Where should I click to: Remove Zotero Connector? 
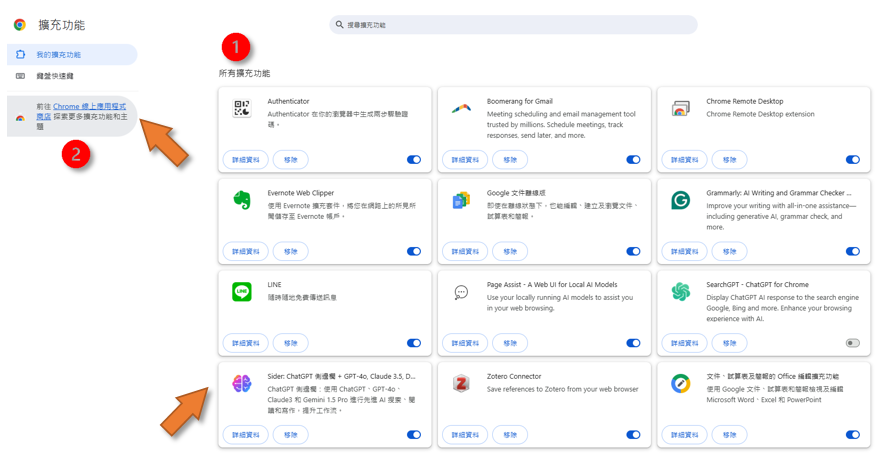click(510, 435)
